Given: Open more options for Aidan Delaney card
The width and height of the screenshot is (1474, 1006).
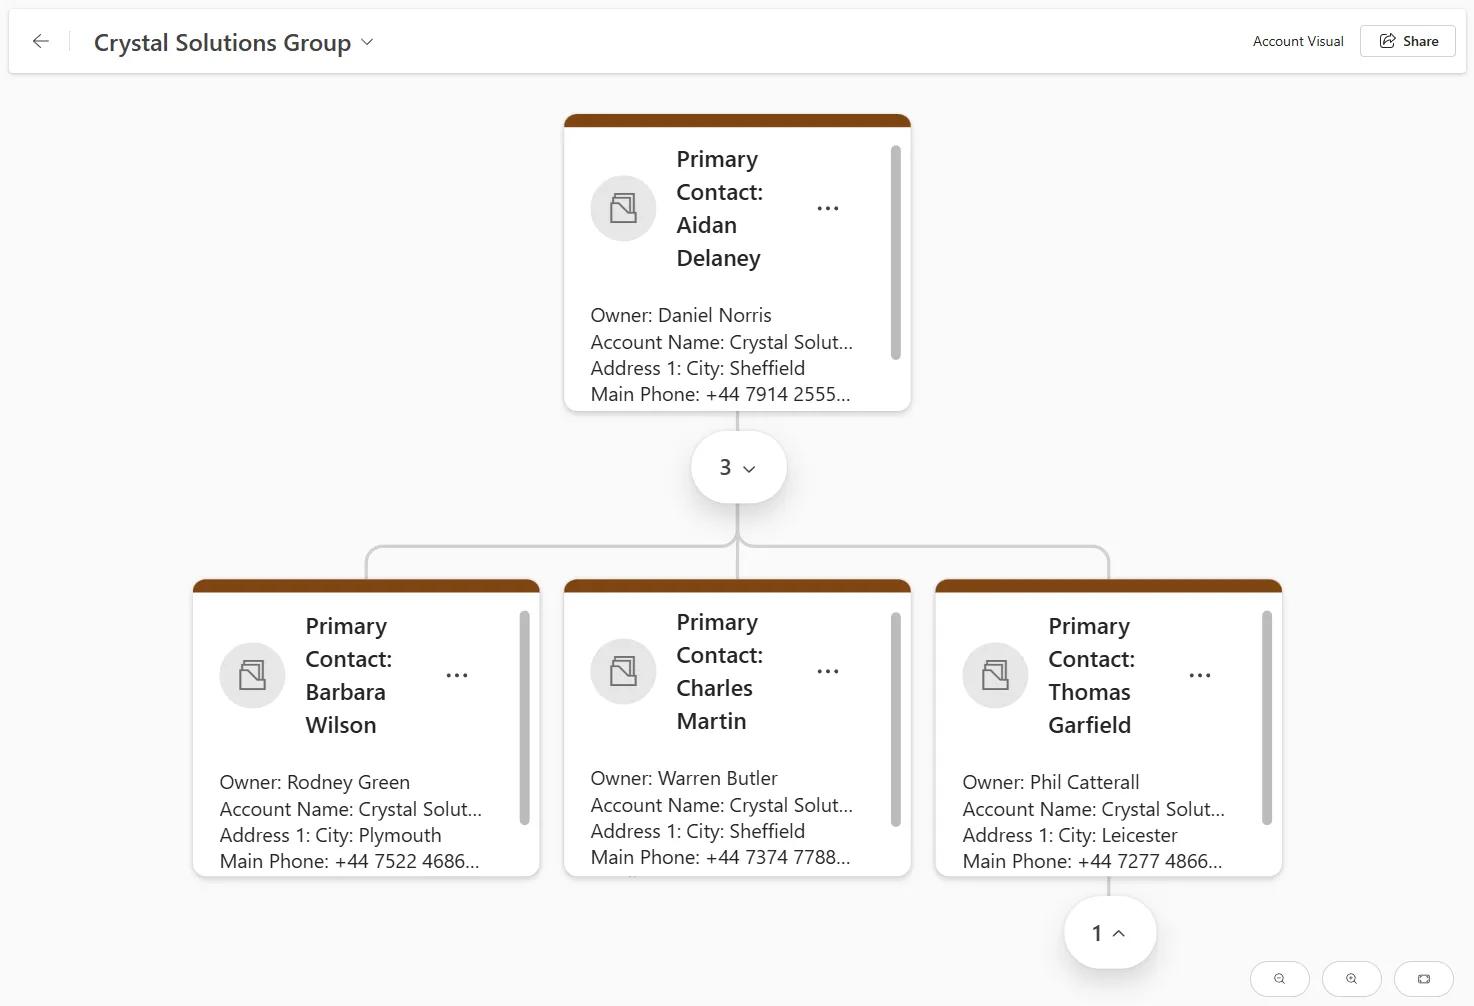Looking at the screenshot, I should tap(827, 208).
